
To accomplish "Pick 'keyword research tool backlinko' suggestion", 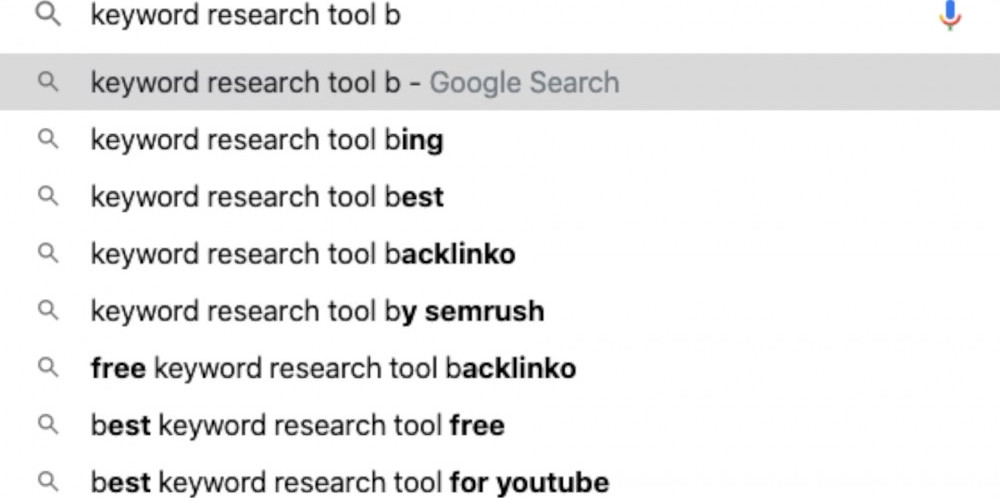I will coord(500,253).
